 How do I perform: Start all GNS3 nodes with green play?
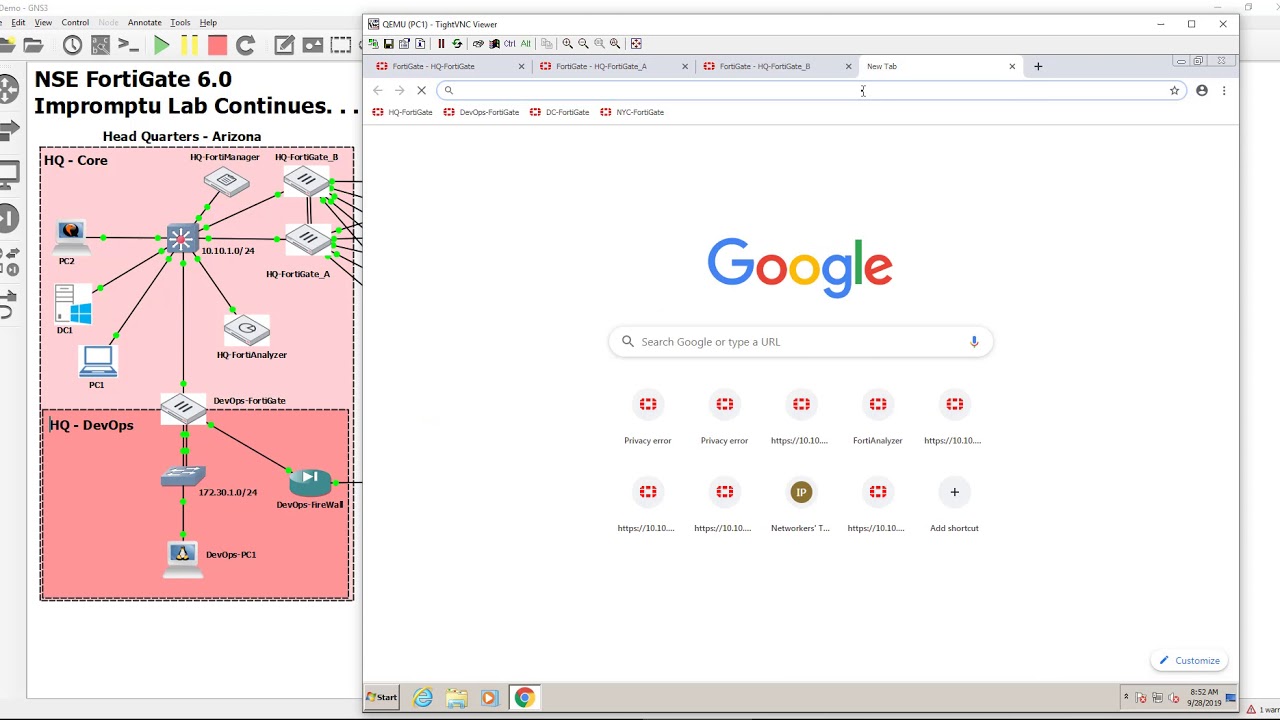click(161, 45)
